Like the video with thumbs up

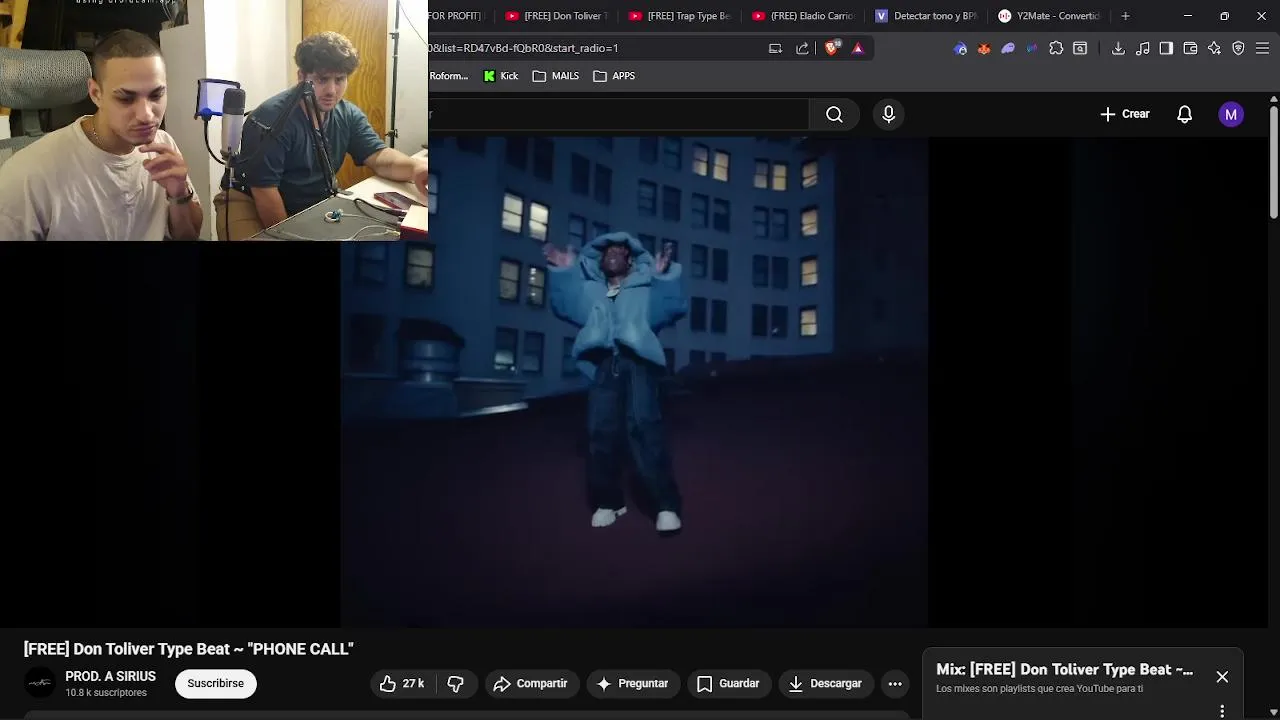[x=403, y=684]
